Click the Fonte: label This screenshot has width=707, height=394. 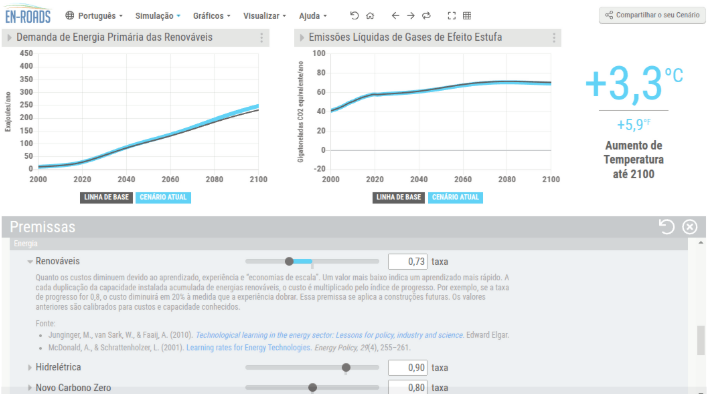click(x=46, y=323)
